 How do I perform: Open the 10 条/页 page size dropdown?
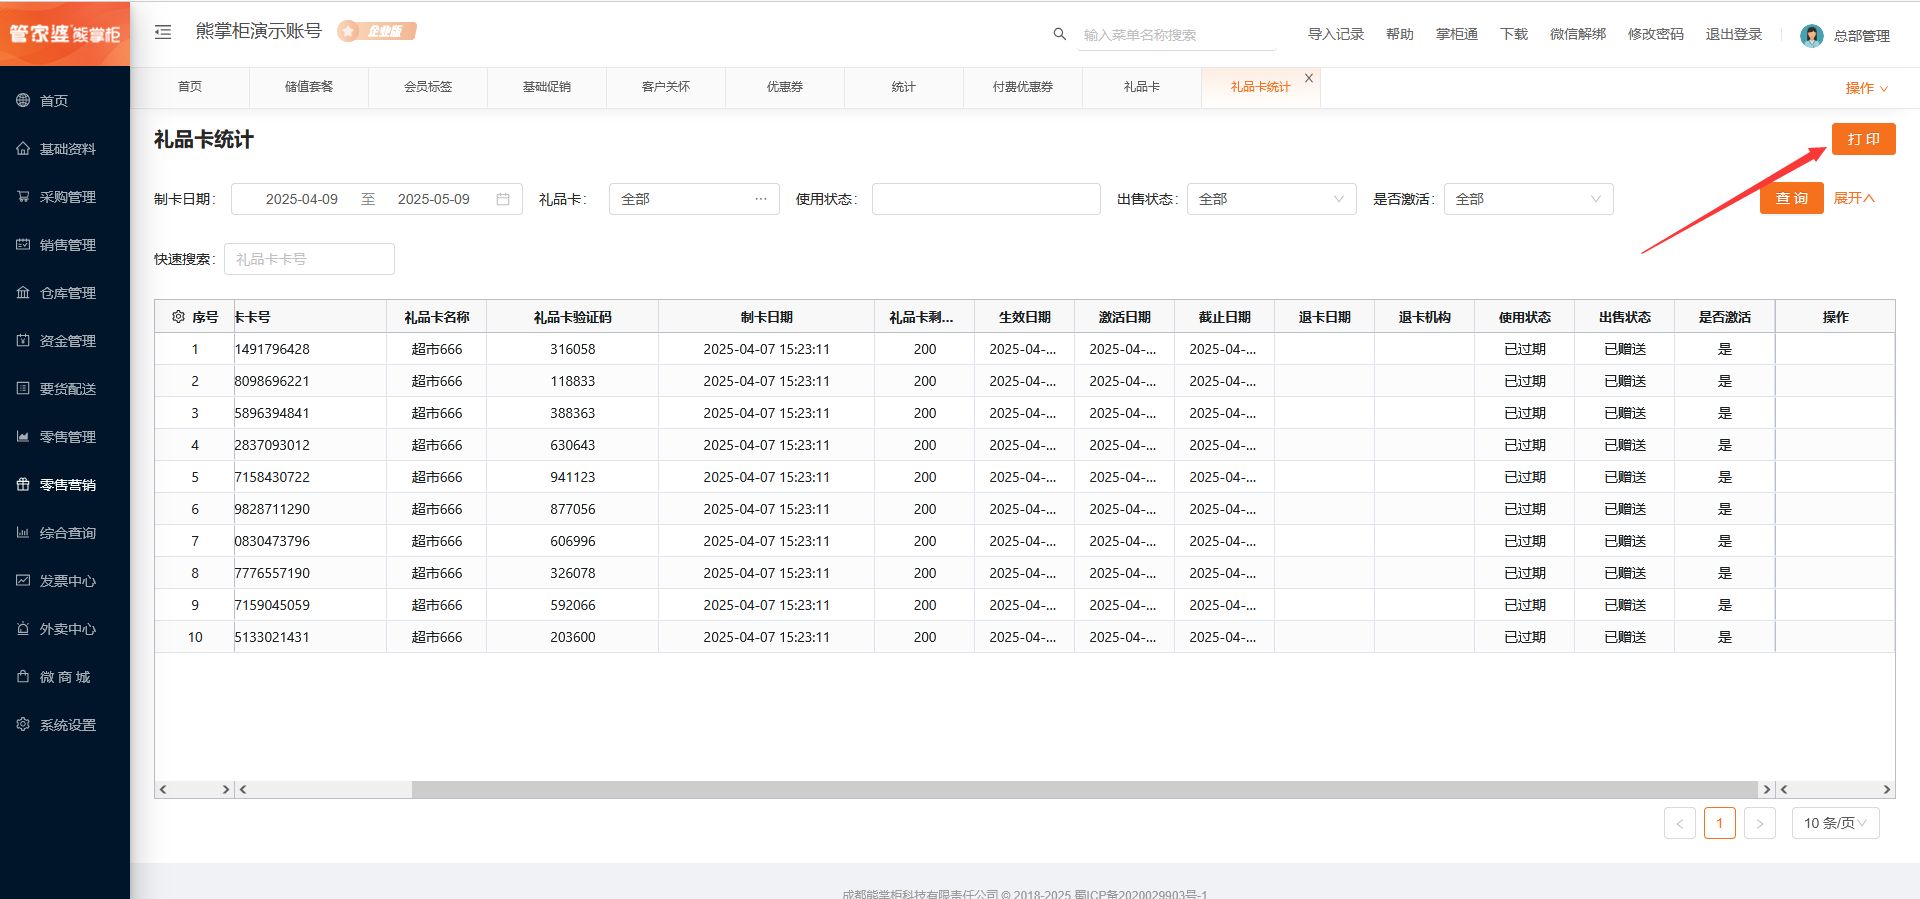point(1836,823)
